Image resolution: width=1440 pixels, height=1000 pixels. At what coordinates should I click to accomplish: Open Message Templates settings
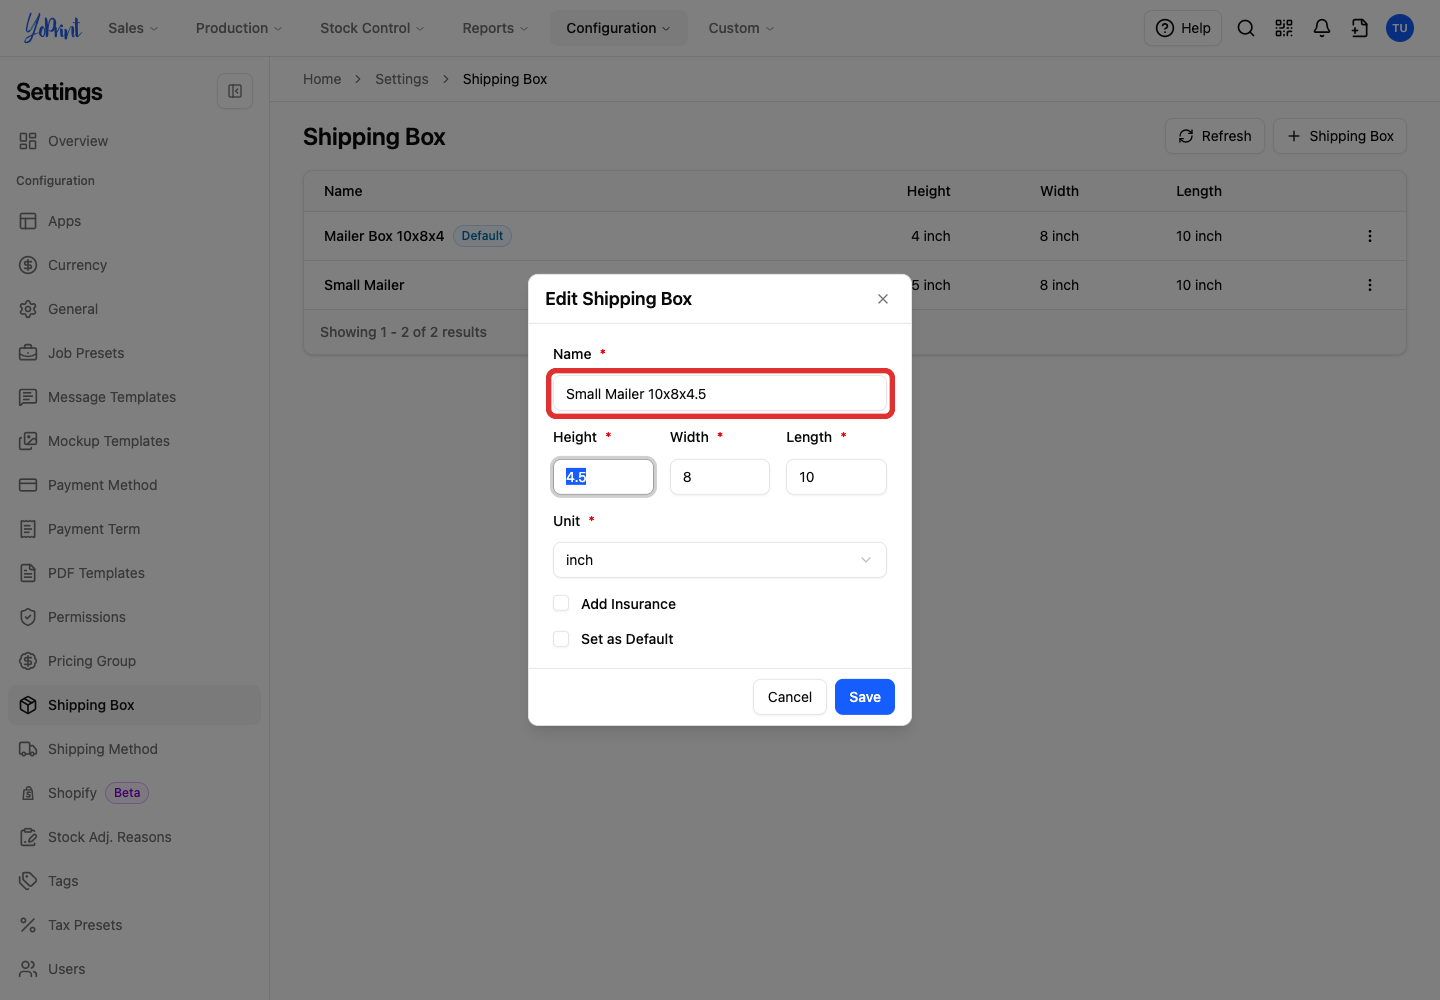tap(135, 397)
